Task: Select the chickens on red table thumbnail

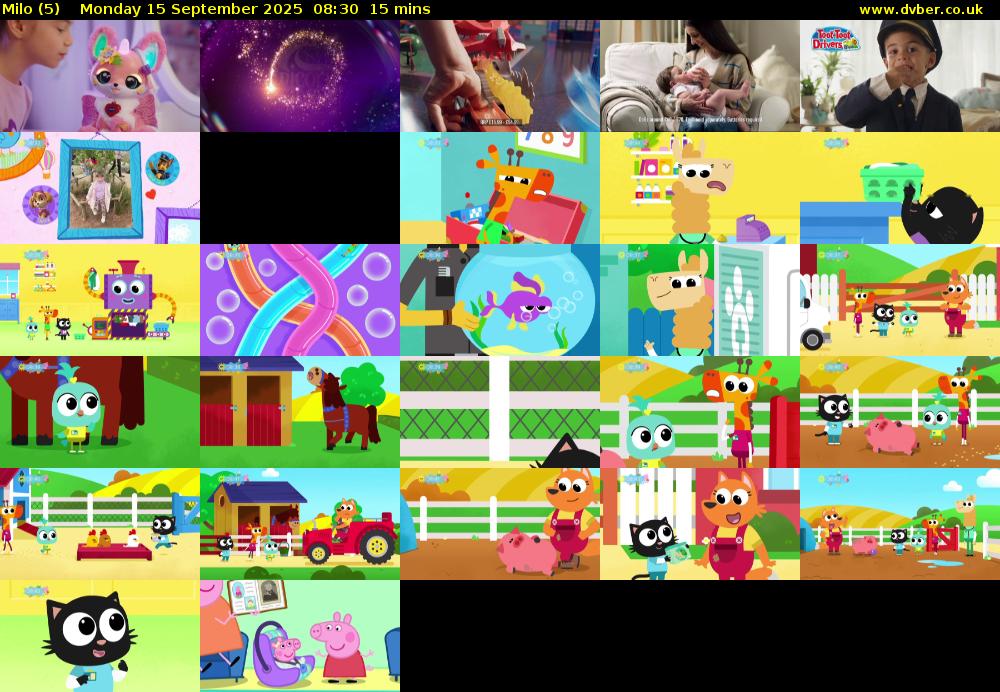Action: [100, 524]
